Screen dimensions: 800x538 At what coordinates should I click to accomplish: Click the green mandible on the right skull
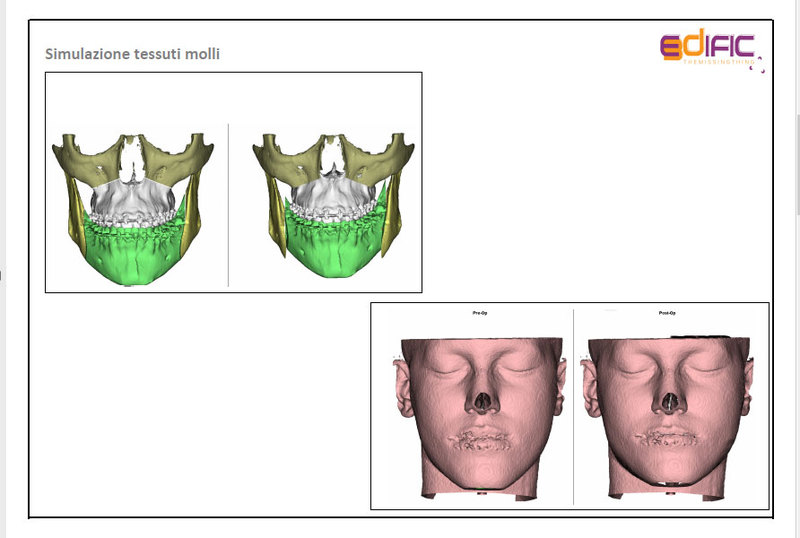[x=332, y=255]
